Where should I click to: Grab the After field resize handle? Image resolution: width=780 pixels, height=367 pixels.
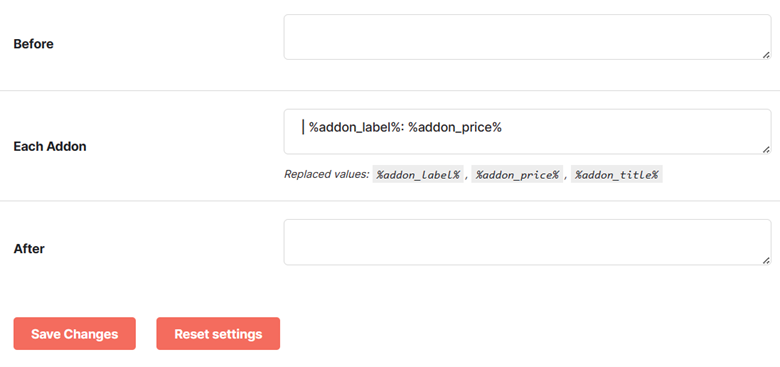766,260
